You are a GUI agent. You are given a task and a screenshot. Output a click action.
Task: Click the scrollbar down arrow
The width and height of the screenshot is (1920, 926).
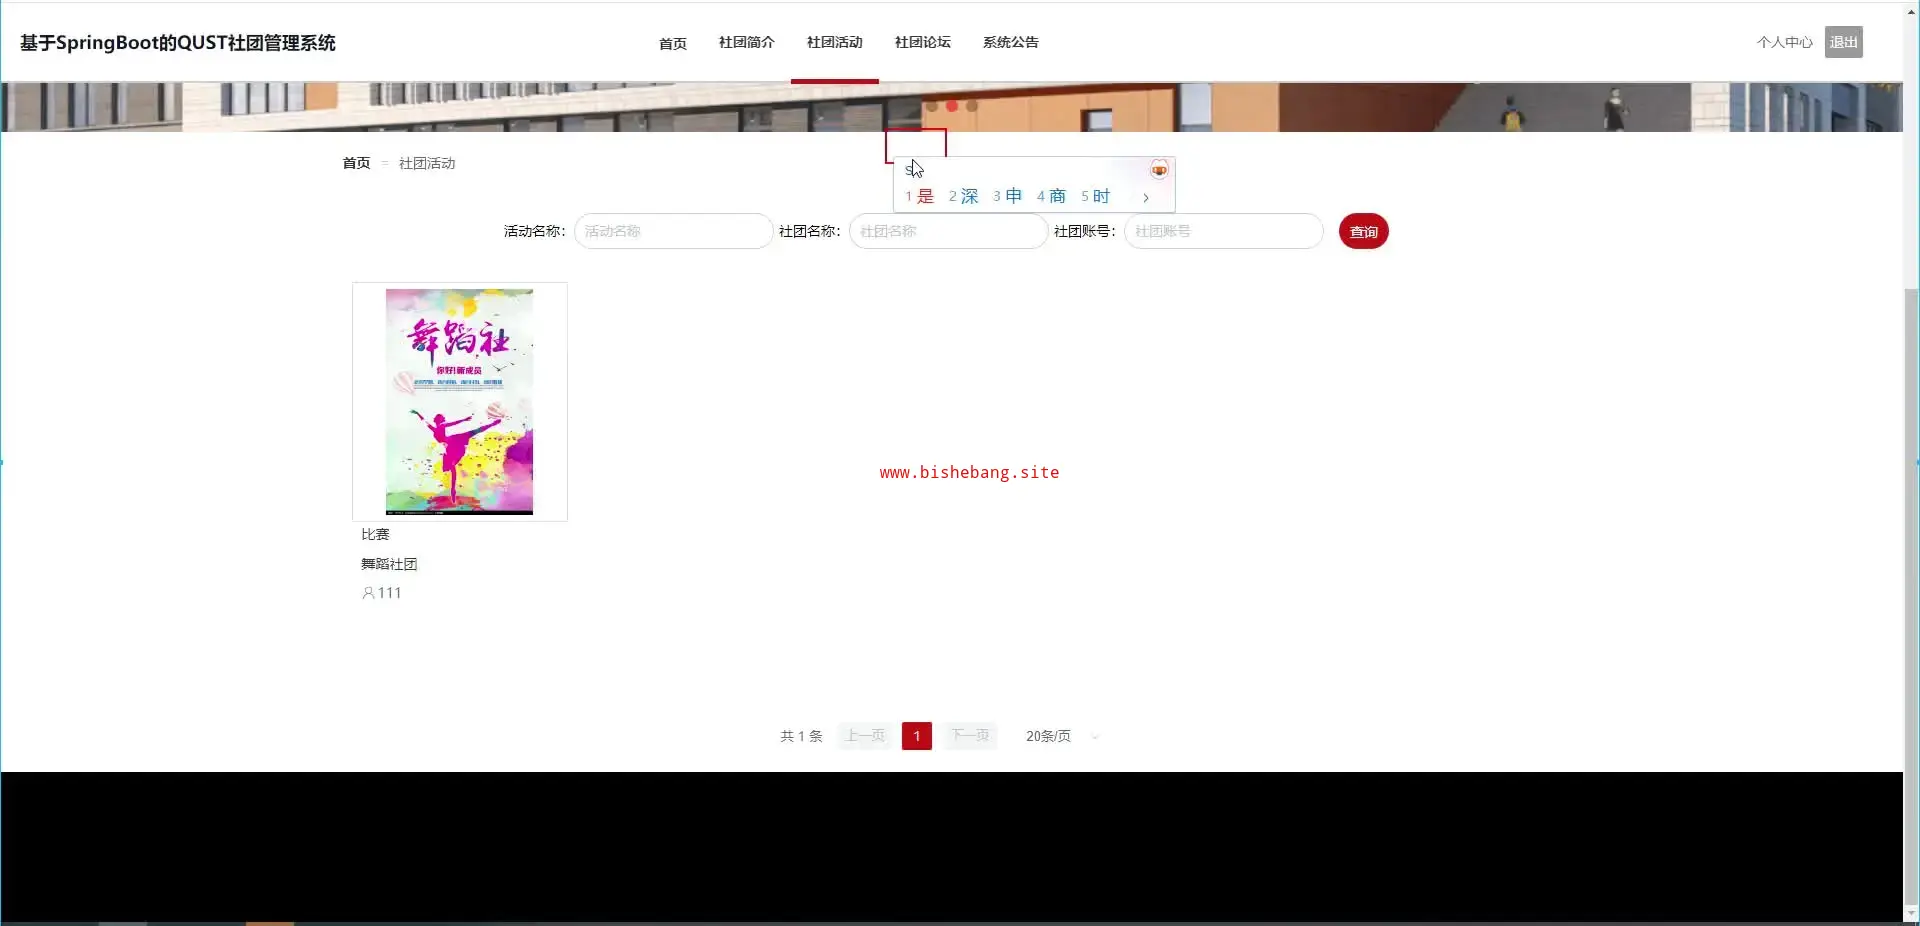point(1911,913)
